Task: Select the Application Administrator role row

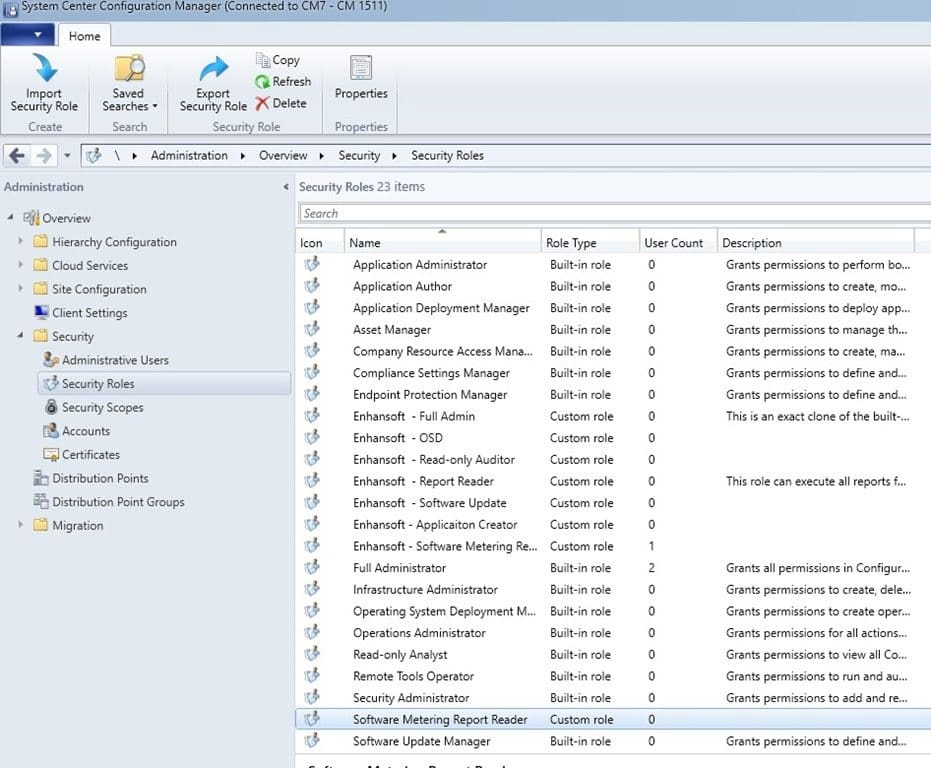Action: tap(613, 265)
